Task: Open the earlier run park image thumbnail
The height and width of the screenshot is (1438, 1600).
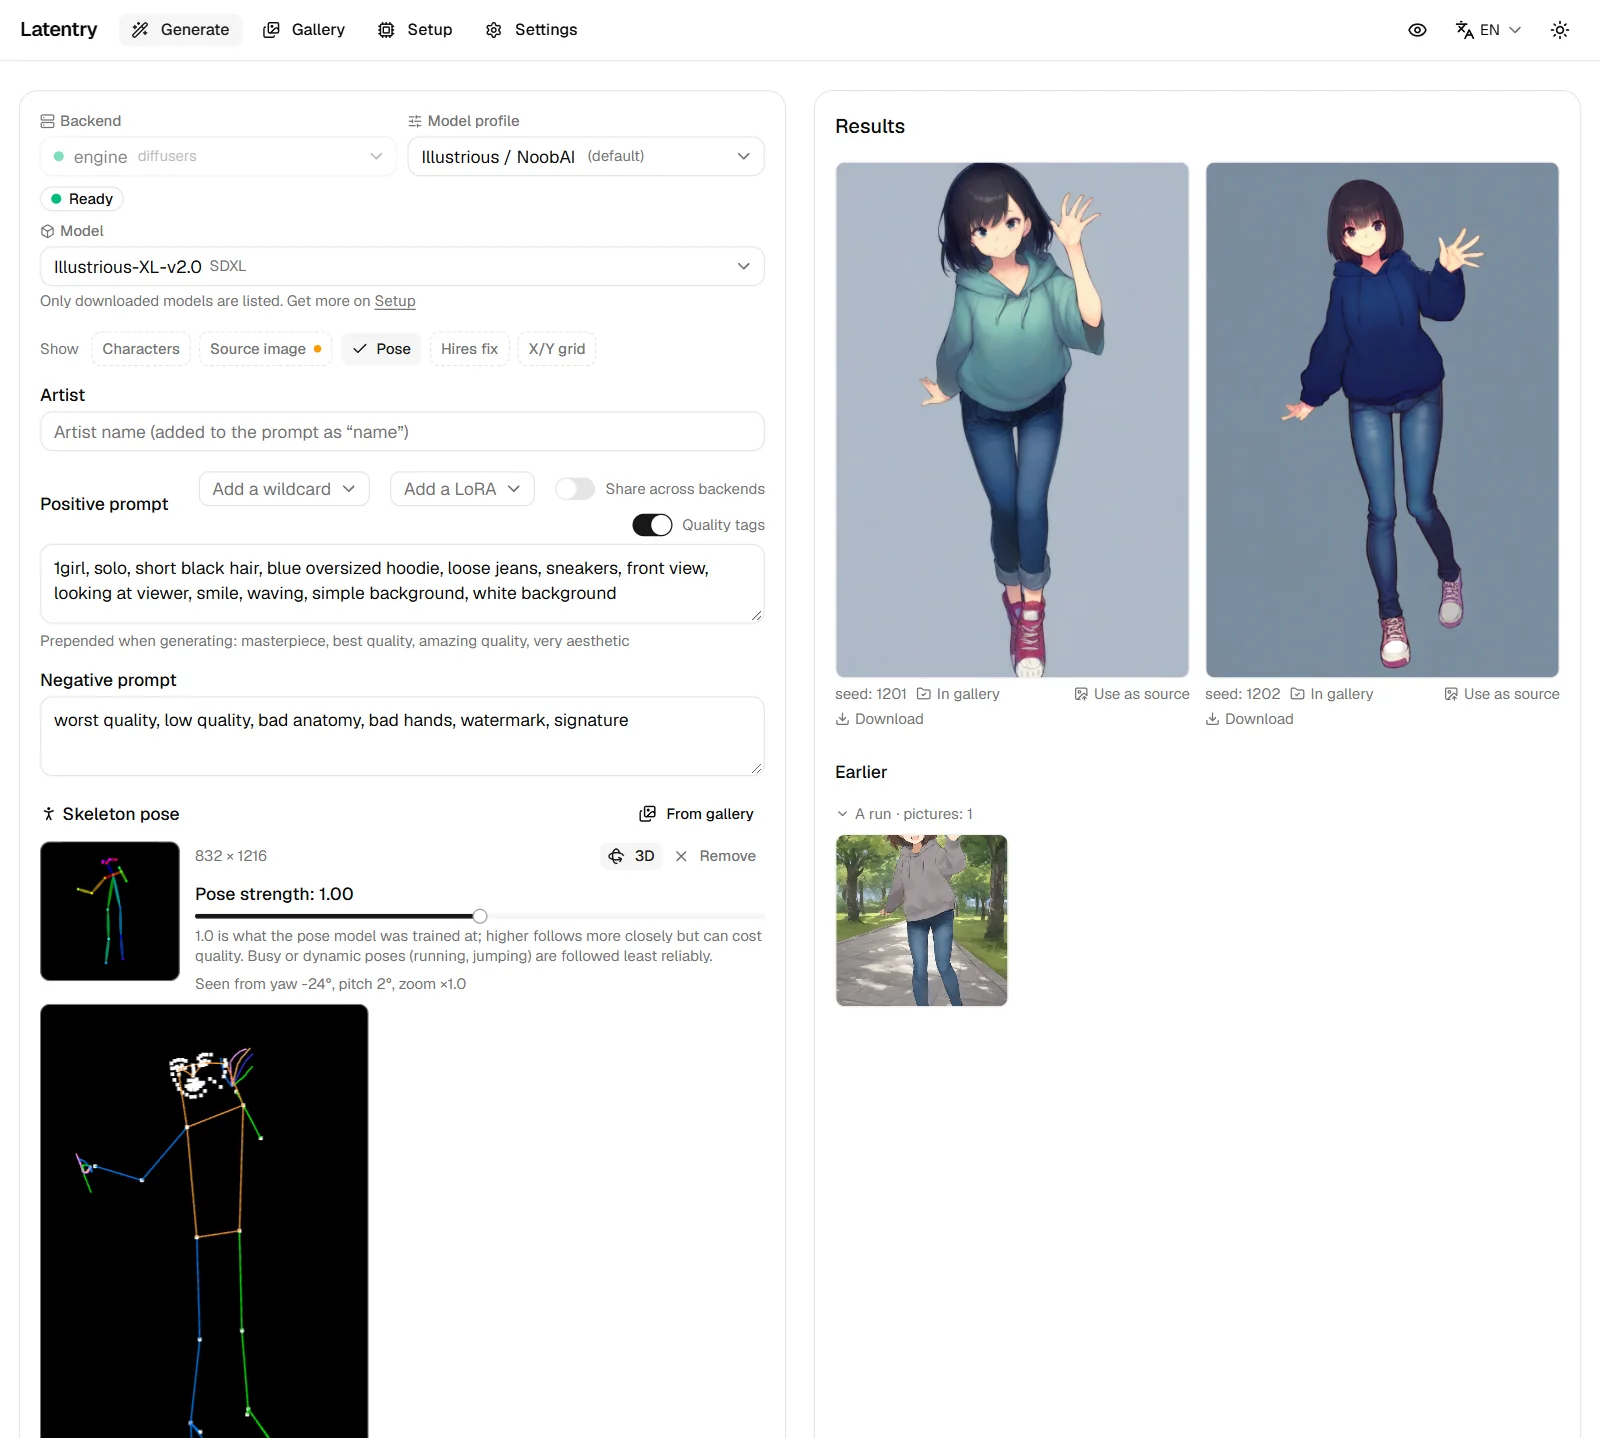Action: tap(922, 921)
